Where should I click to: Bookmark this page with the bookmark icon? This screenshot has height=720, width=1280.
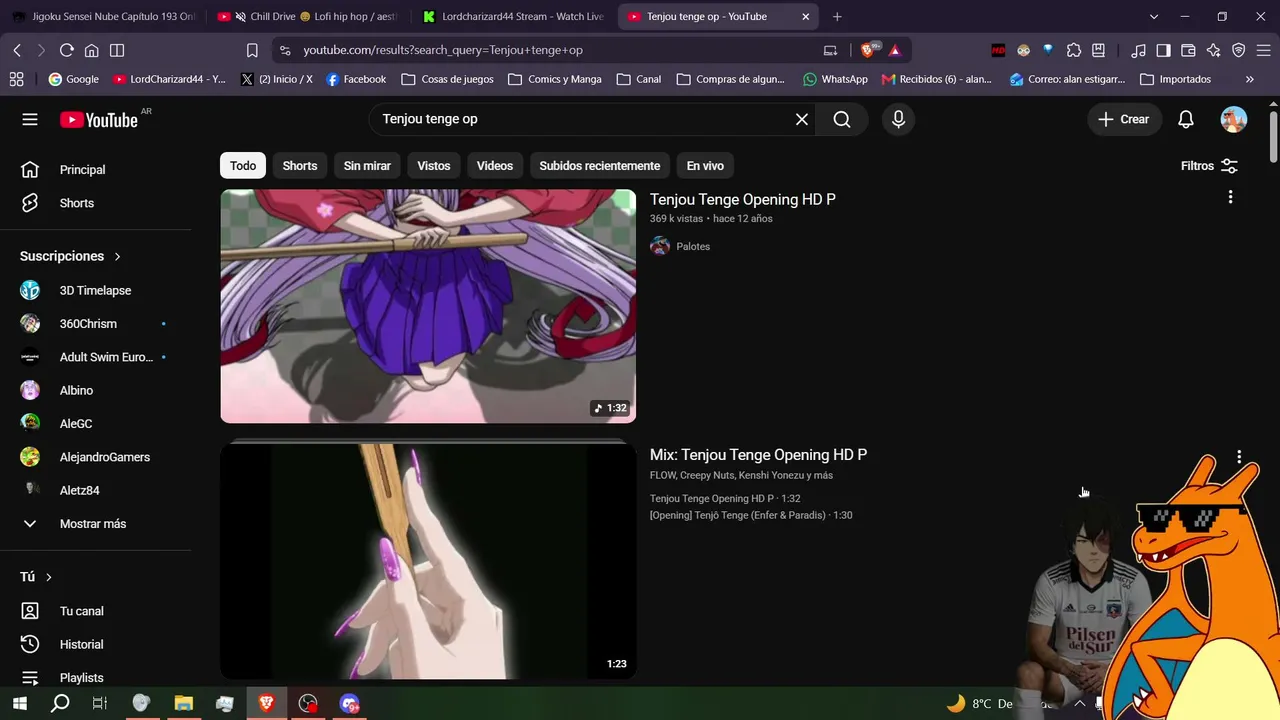pyautogui.click(x=252, y=50)
